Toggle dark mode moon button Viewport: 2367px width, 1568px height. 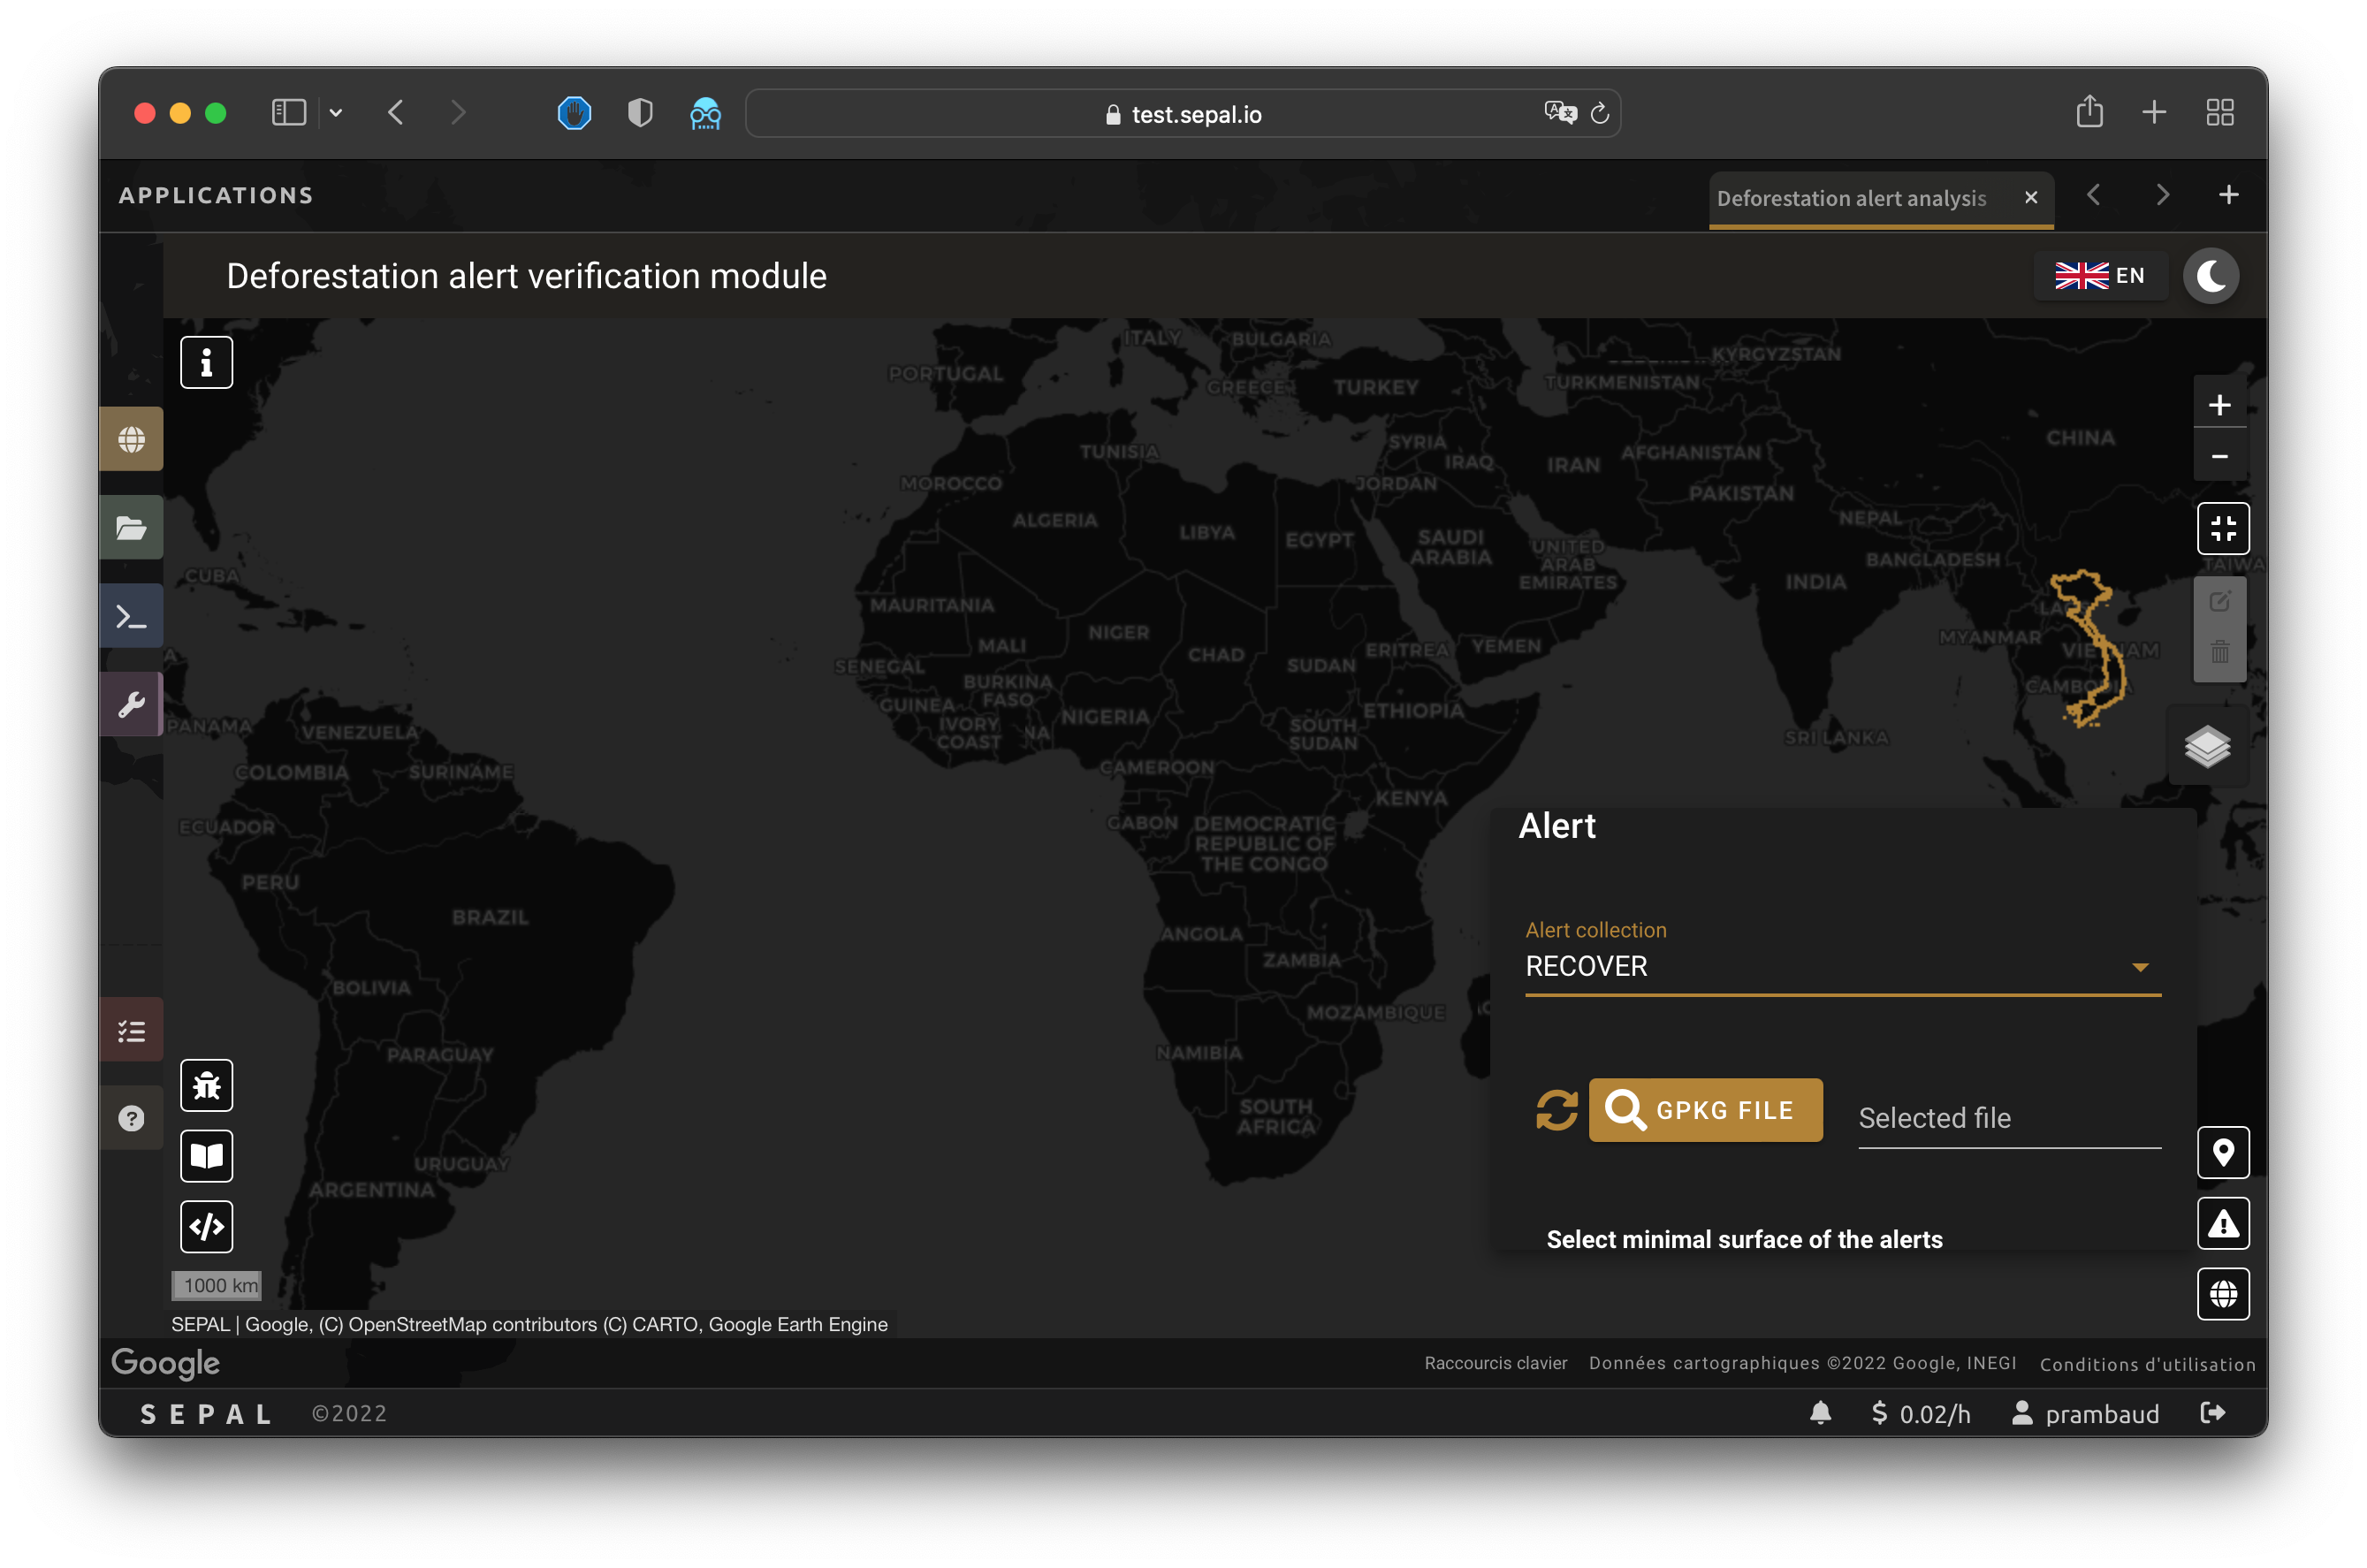(2210, 276)
